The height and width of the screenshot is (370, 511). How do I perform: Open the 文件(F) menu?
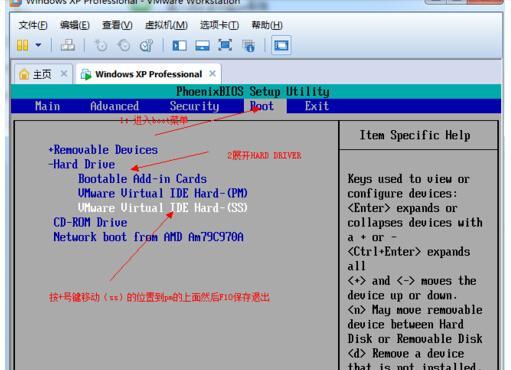click(33, 25)
